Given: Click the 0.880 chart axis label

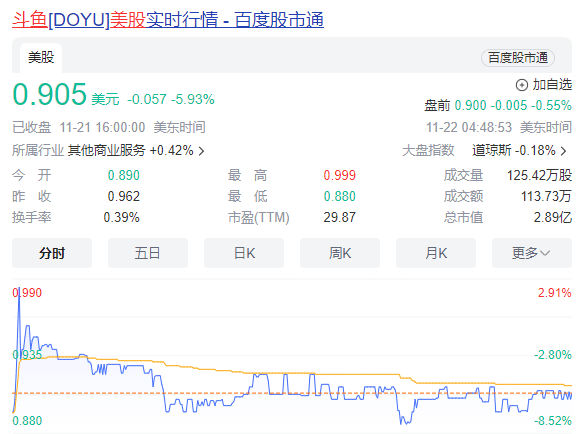Looking at the screenshot, I should pos(27,421).
